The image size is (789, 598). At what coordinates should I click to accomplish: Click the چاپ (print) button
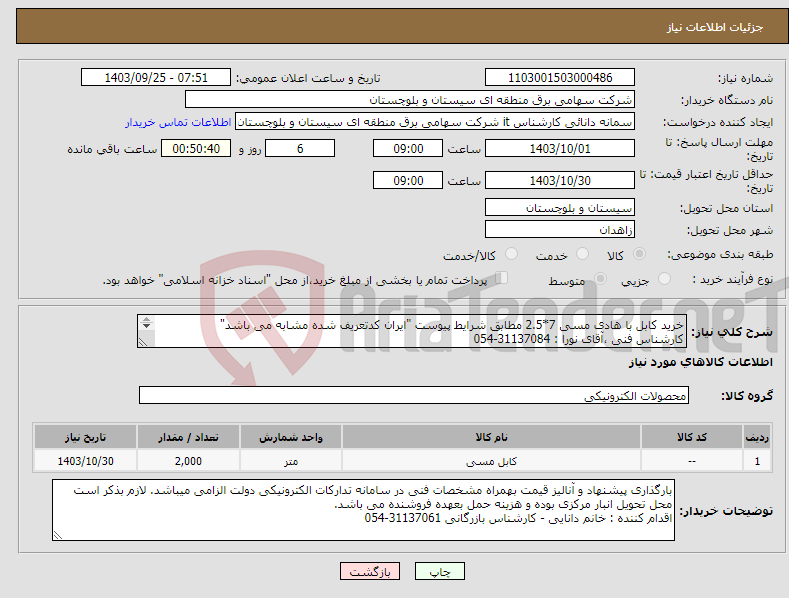(439, 571)
